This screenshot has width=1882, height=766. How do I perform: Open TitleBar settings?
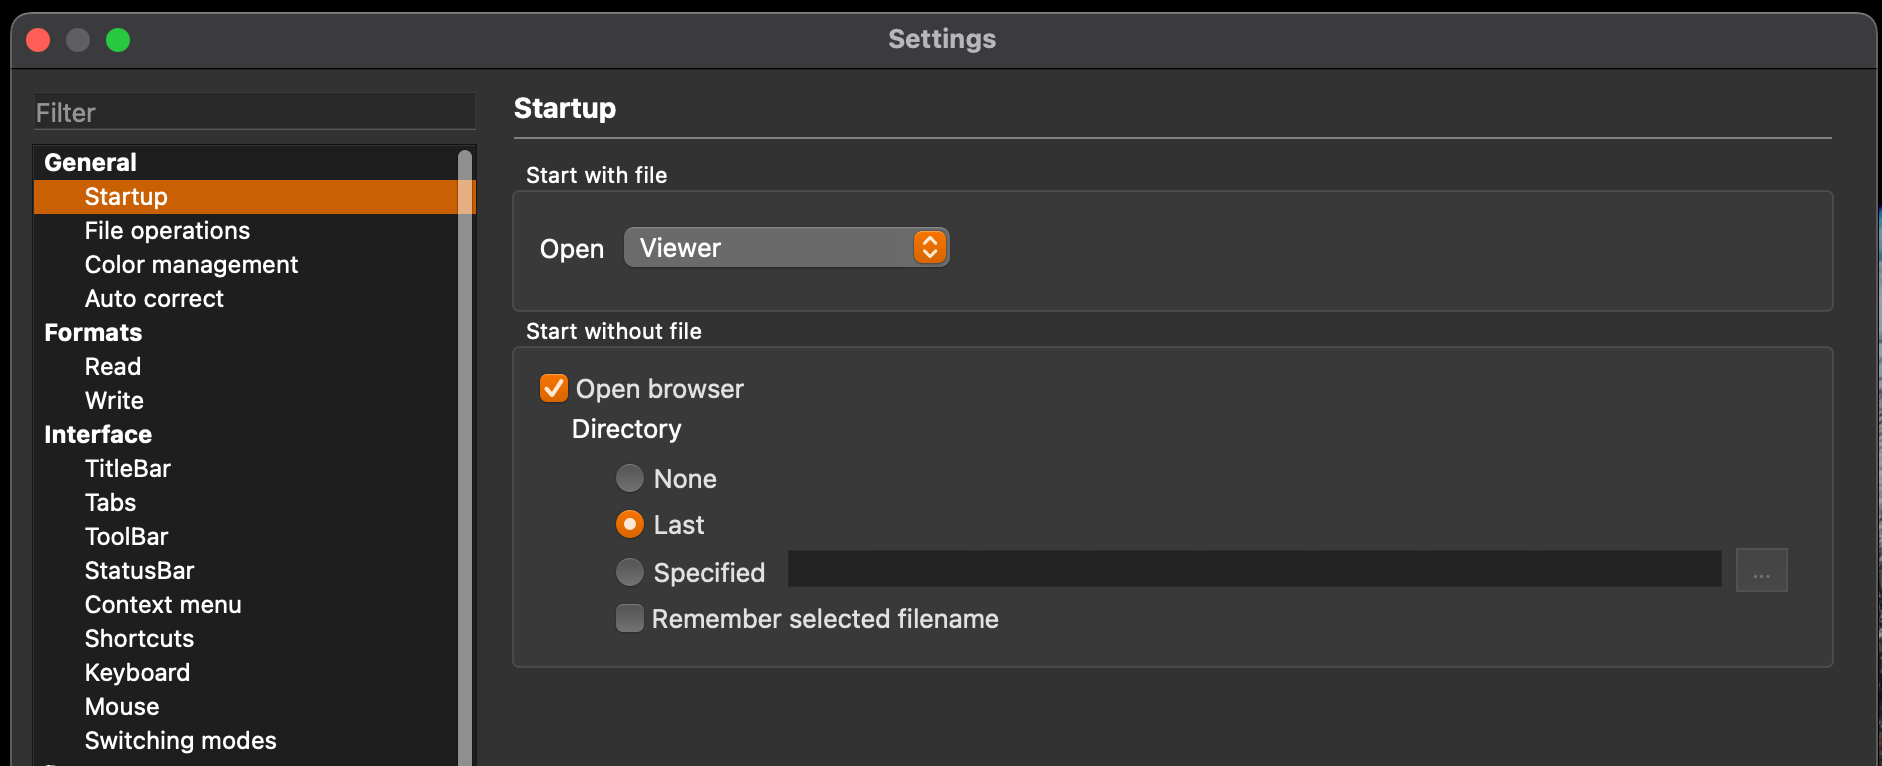pos(127,469)
